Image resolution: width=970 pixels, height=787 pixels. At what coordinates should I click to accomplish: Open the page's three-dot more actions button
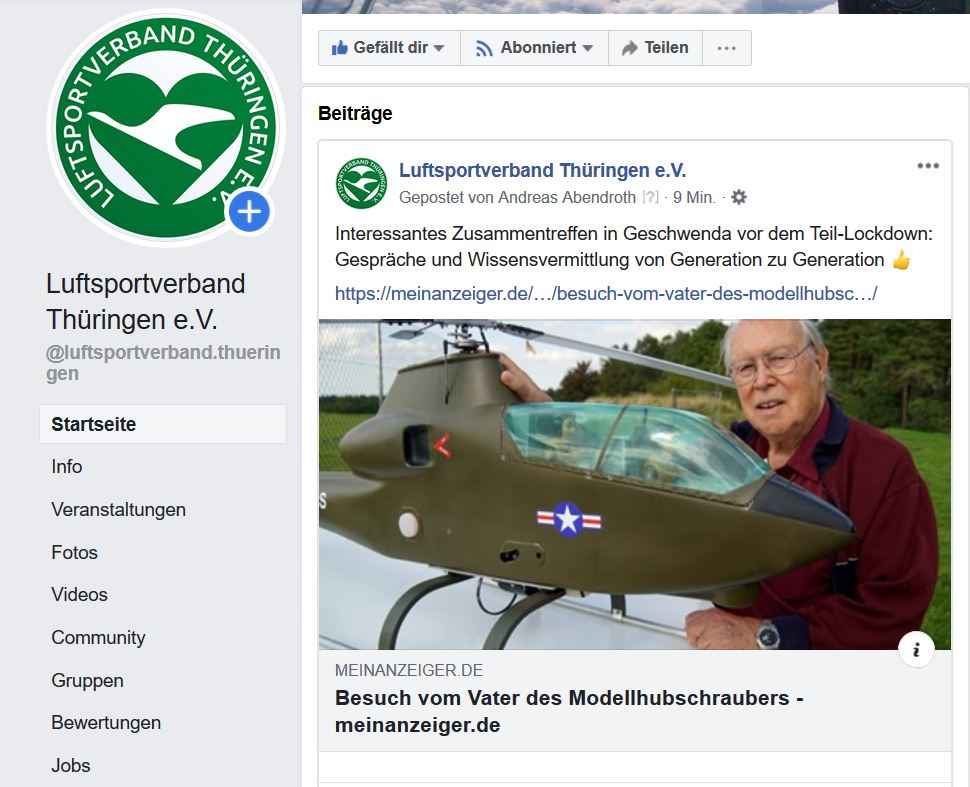point(727,48)
